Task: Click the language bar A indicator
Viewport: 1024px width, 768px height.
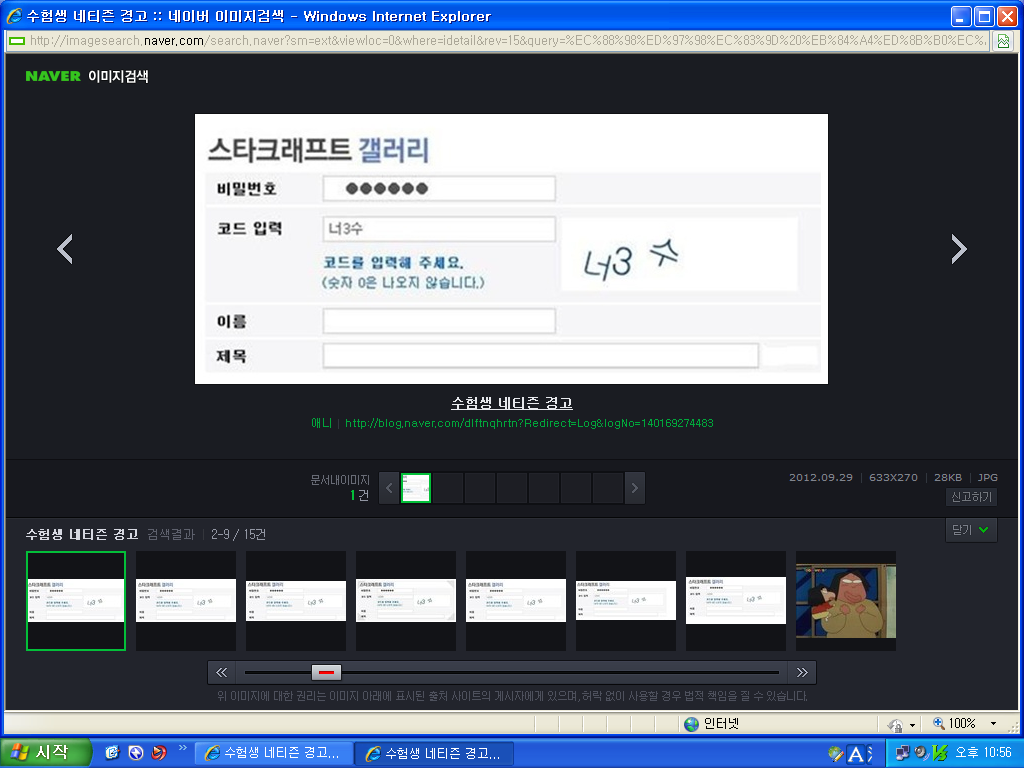Action: (856, 754)
